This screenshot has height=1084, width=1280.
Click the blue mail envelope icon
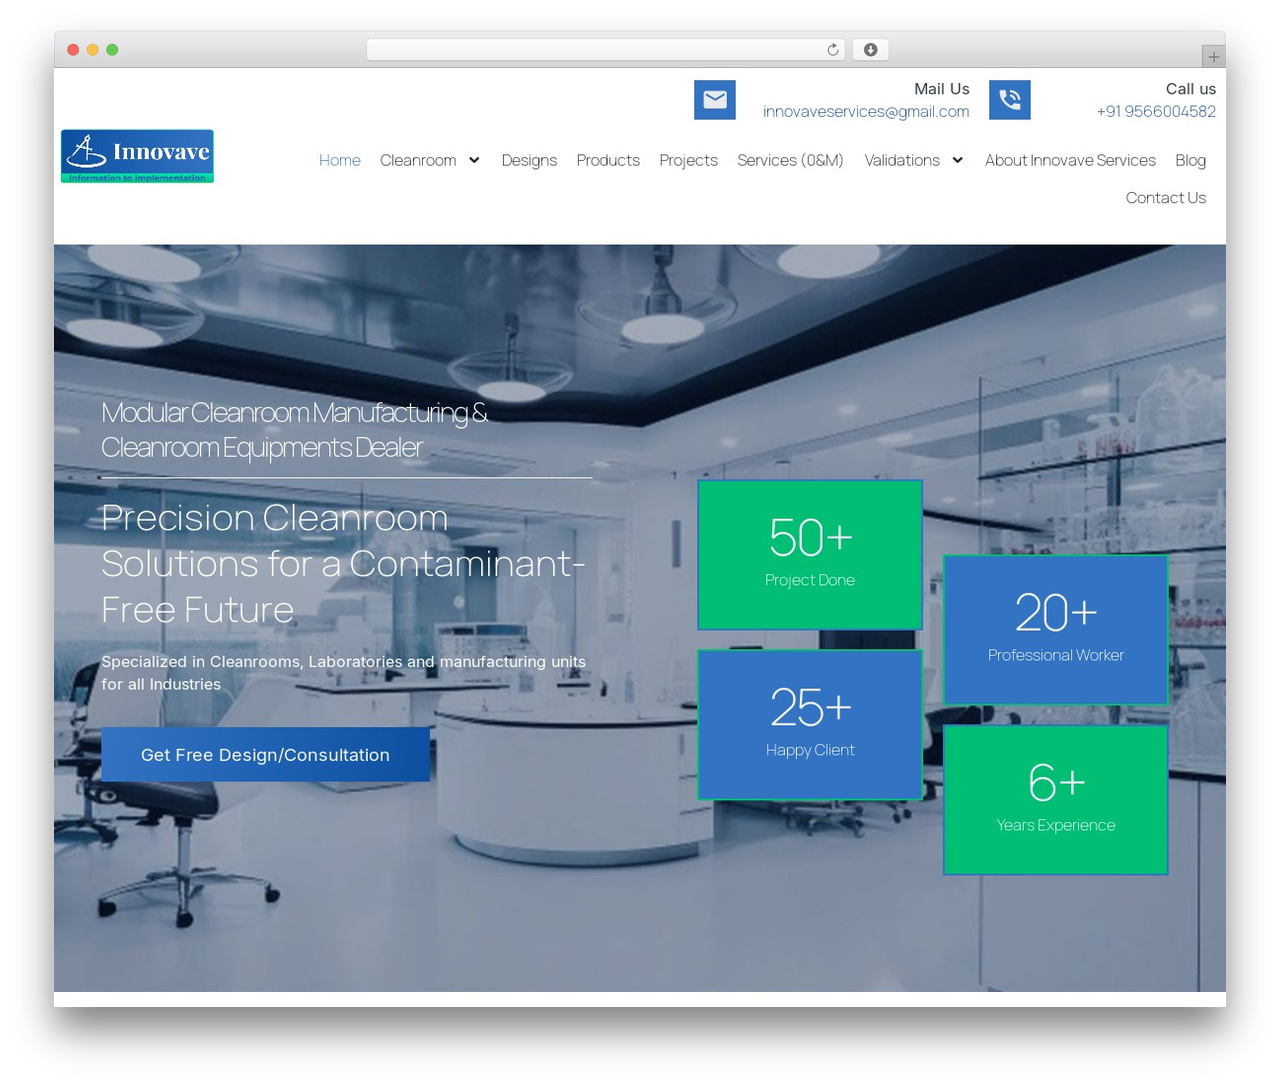[715, 100]
